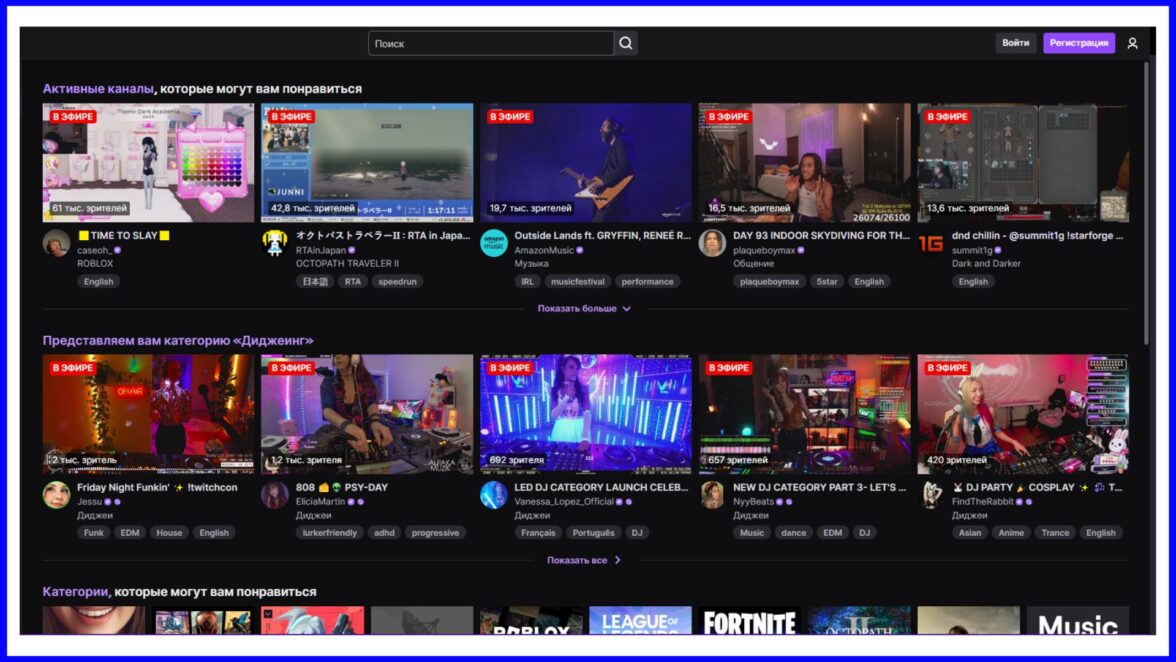Open plaqueboymax channel avatar
Screen dimensions: 1176x662
point(712,243)
